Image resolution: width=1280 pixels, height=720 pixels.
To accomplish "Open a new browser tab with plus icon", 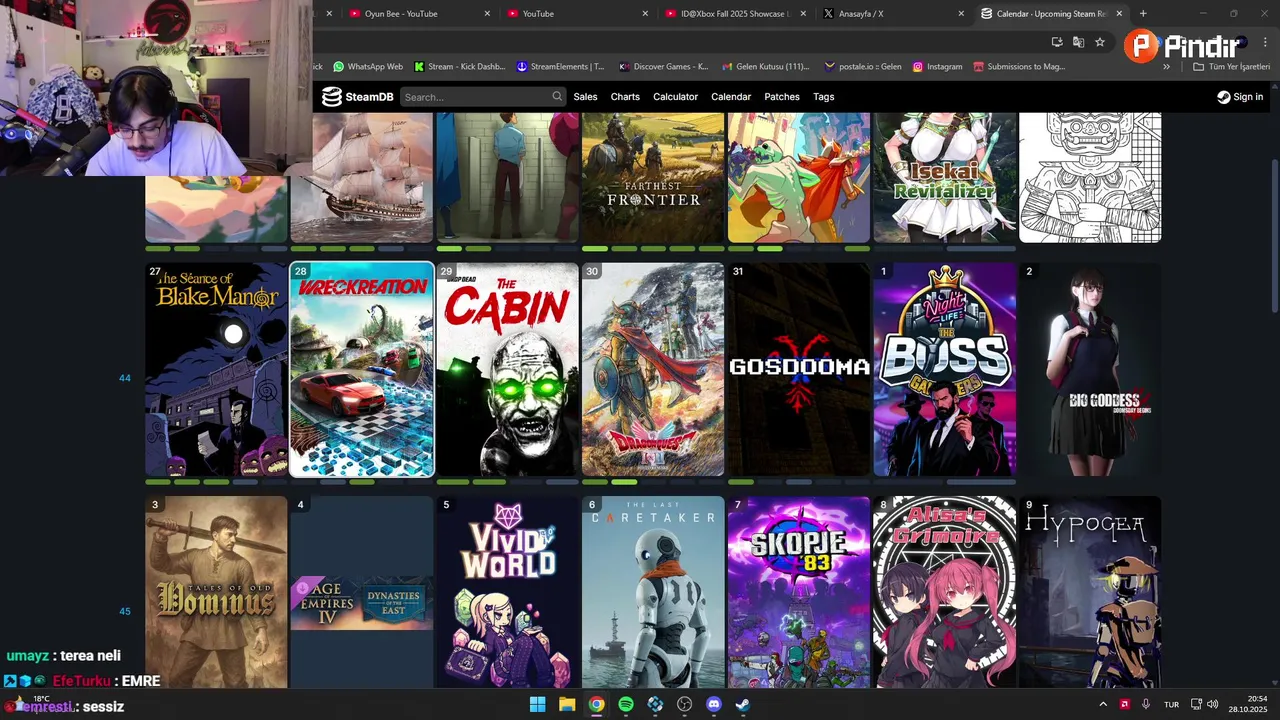I will [x=1143, y=14].
